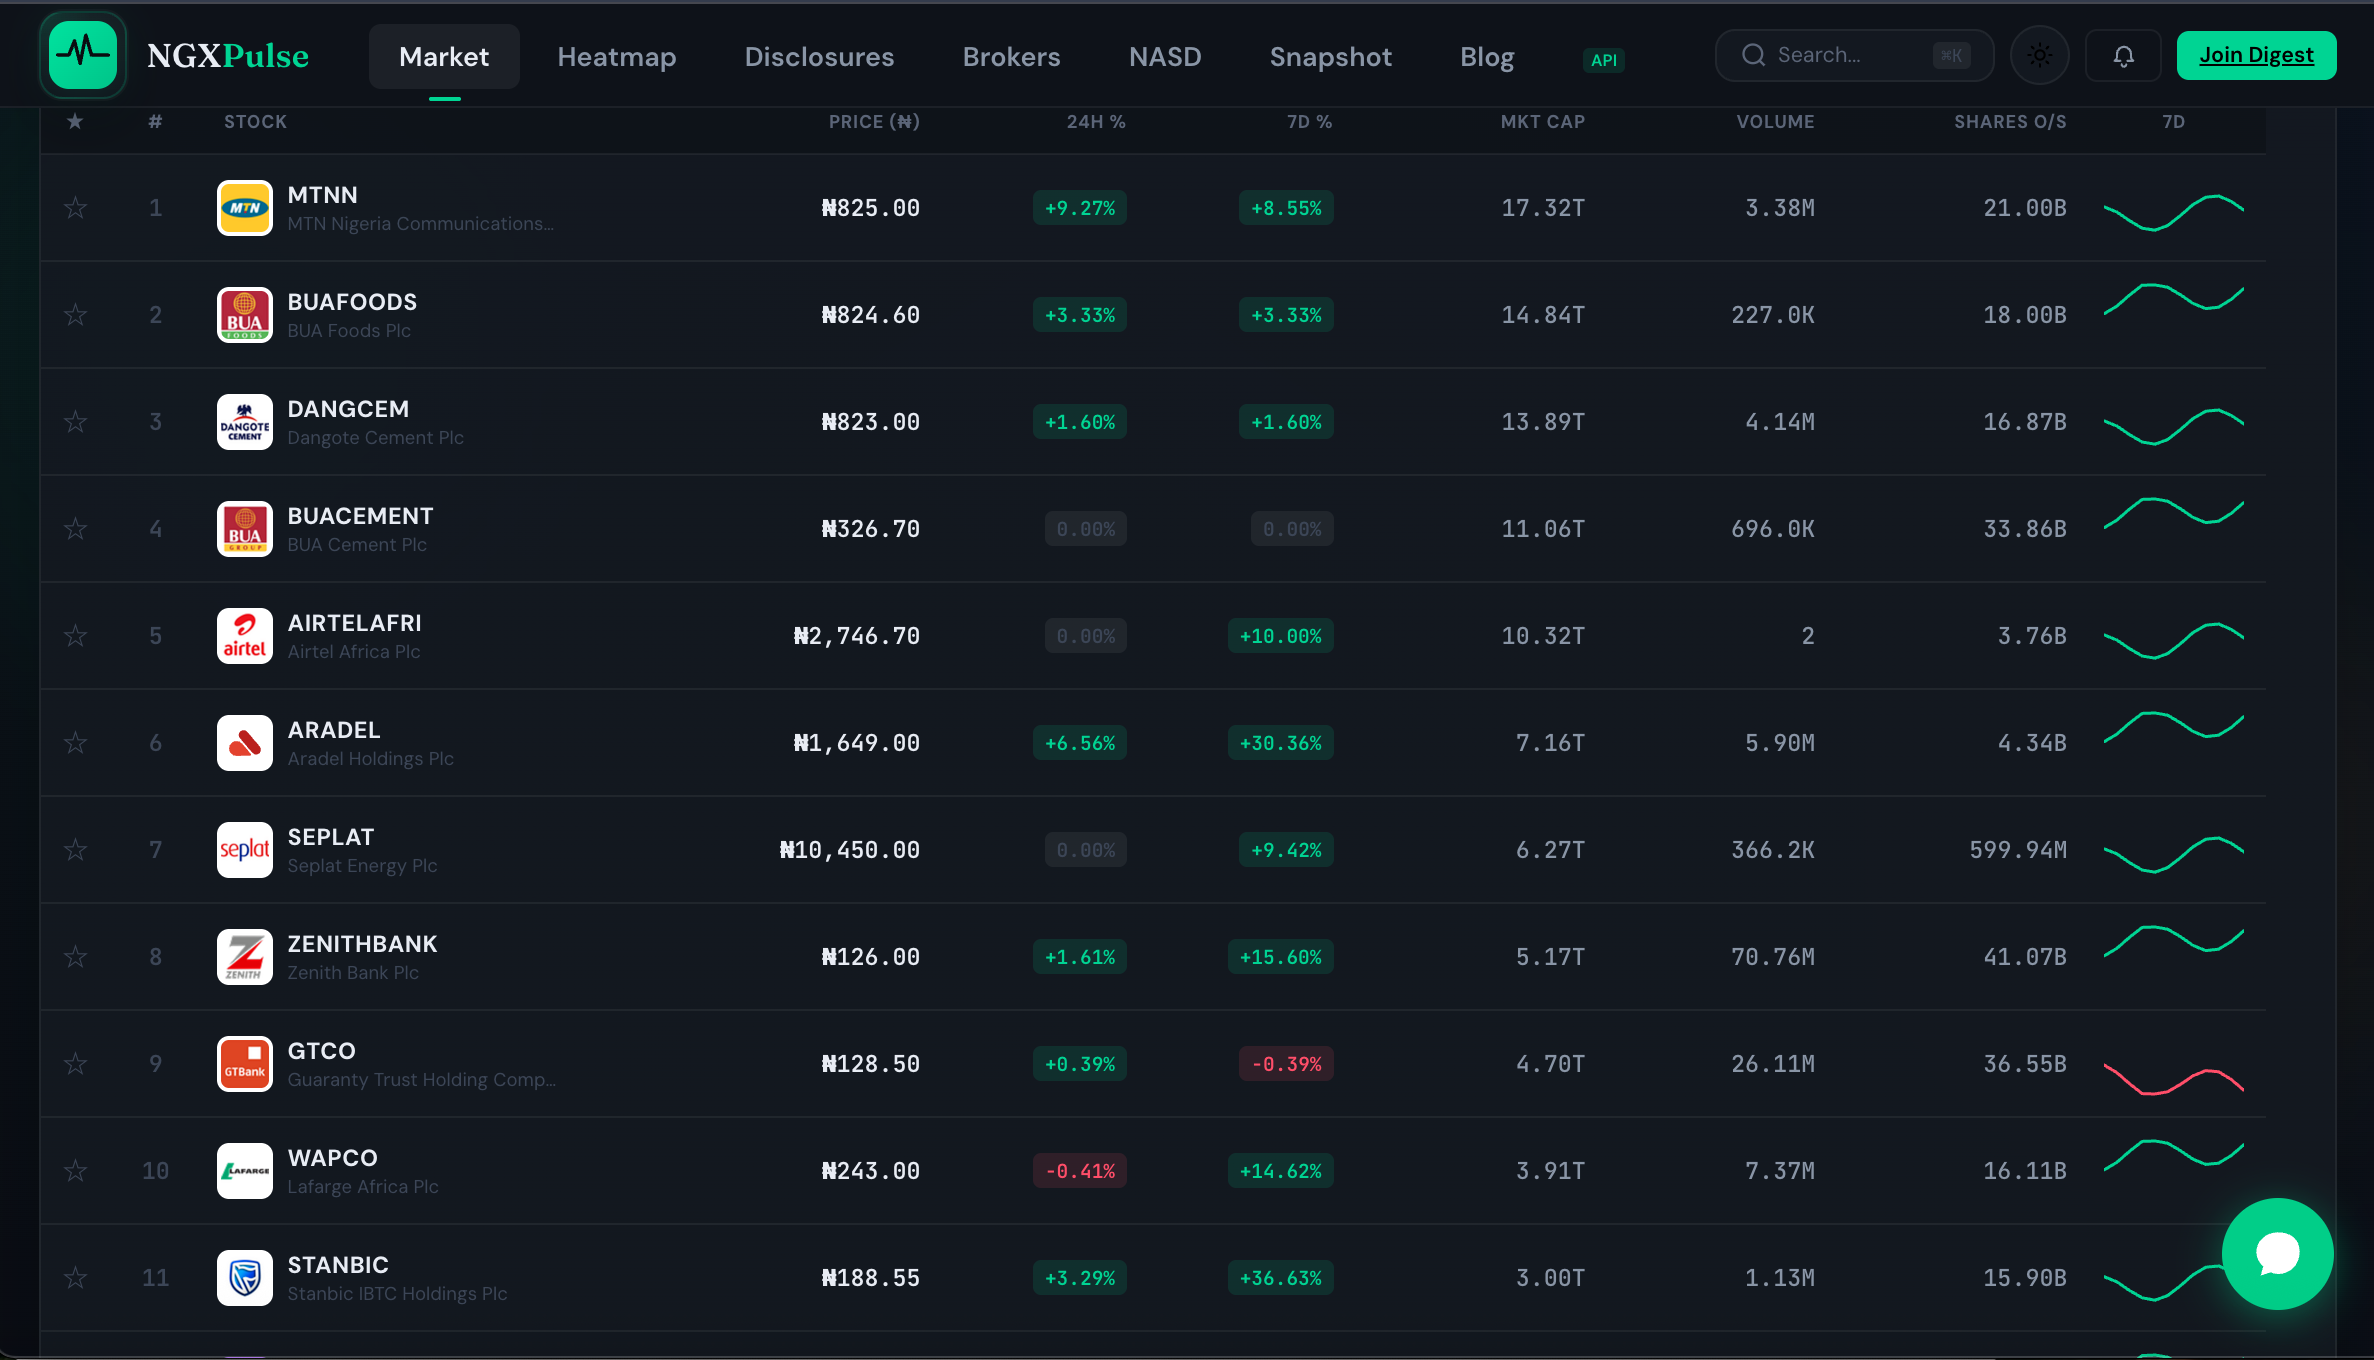Sort by the STOCK column header
Viewport: 2374px width, 1360px height.
[x=255, y=122]
